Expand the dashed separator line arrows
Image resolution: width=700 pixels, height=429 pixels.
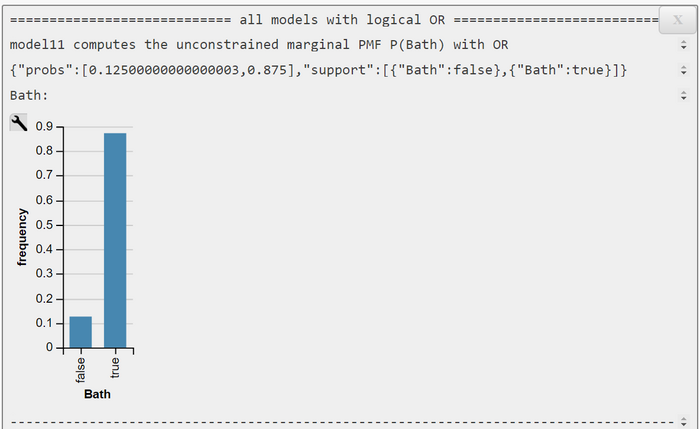point(683,421)
